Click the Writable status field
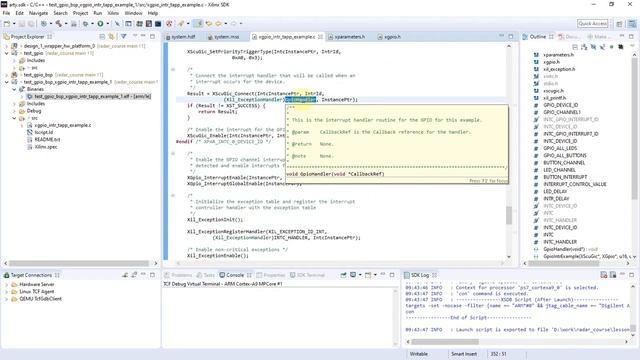Screen dimensions: 640x360 419,354
